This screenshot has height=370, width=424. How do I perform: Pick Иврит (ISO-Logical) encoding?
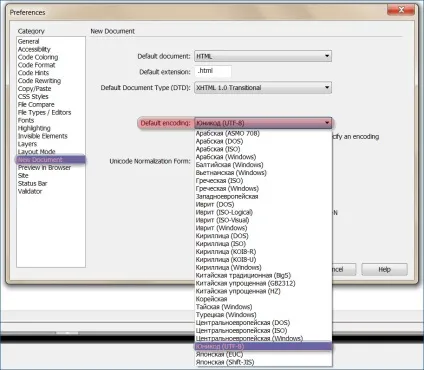click(x=263, y=212)
